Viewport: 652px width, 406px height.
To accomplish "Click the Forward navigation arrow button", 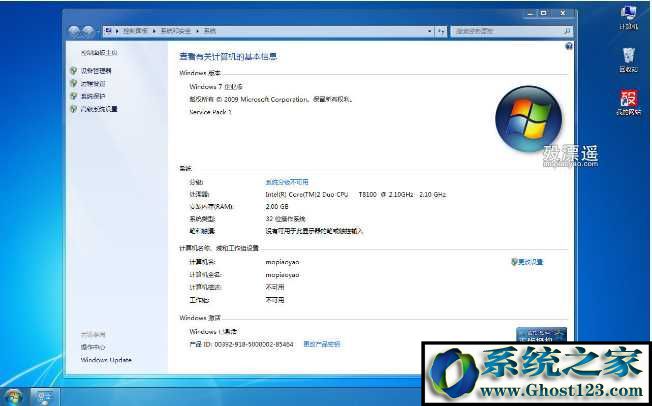I will coord(88,31).
